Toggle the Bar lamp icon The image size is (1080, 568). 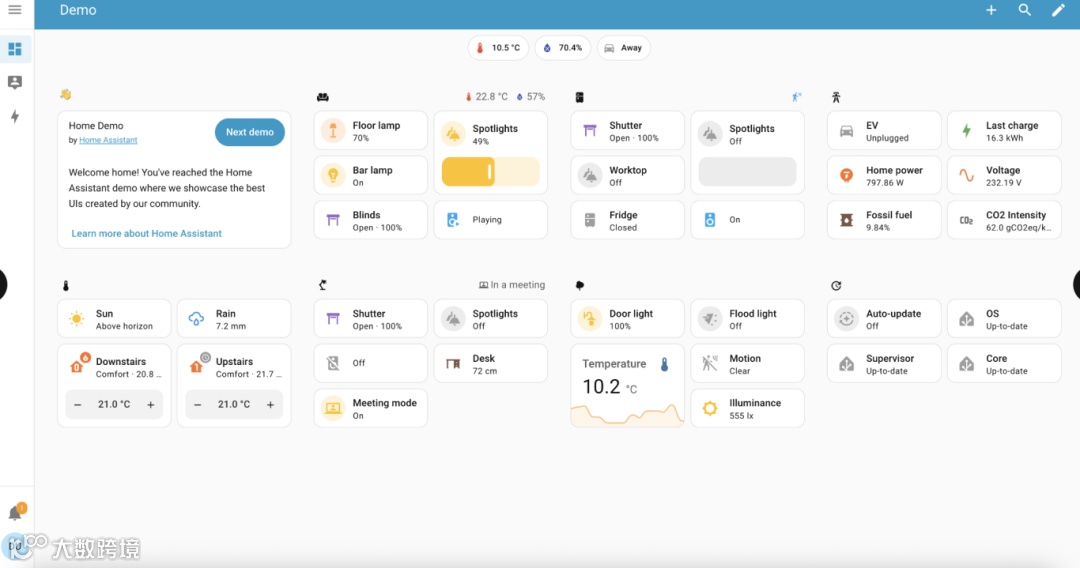pyautogui.click(x=333, y=176)
